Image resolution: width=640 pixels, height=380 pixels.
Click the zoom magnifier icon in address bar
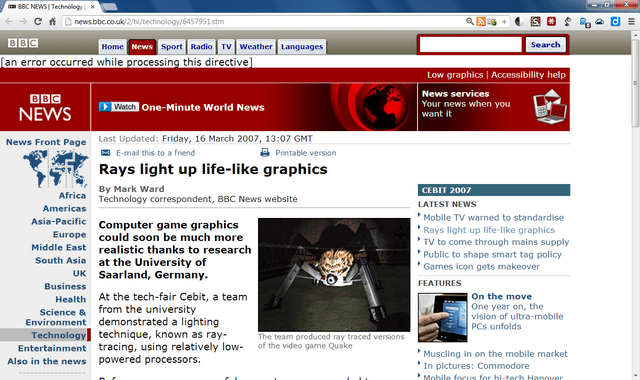point(470,21)
